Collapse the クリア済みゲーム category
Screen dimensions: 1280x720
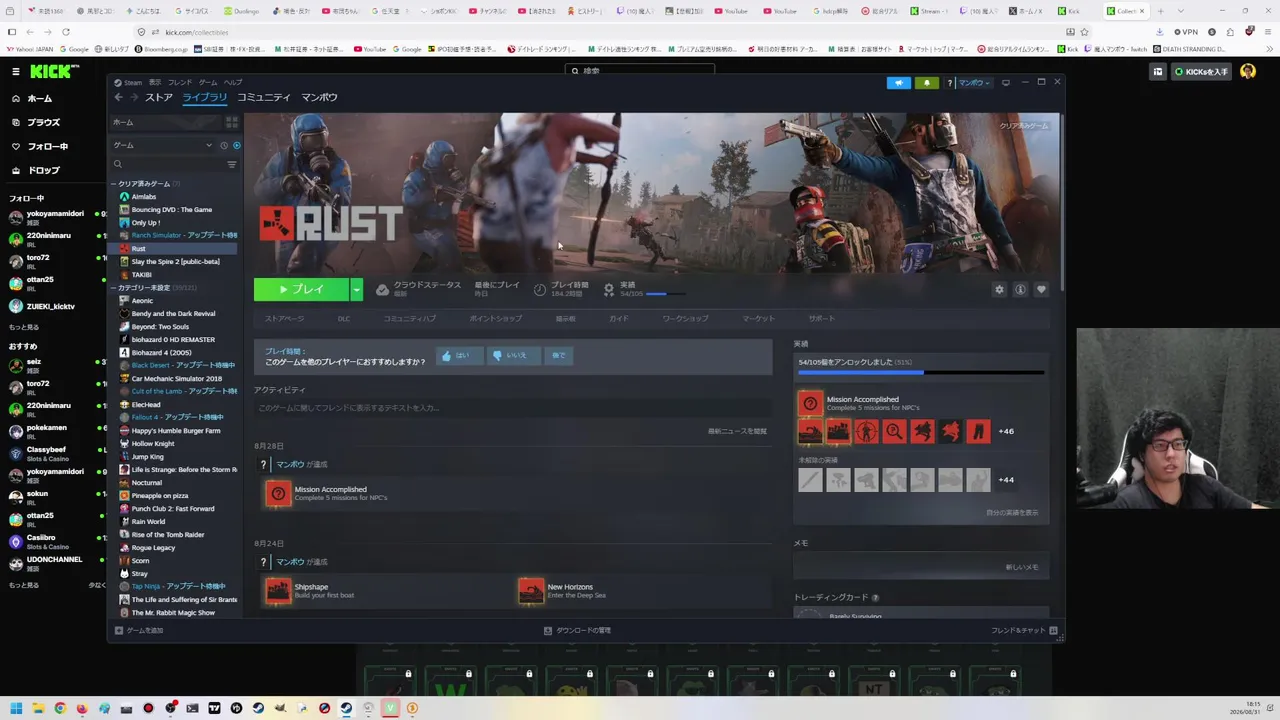click(148, 184)
